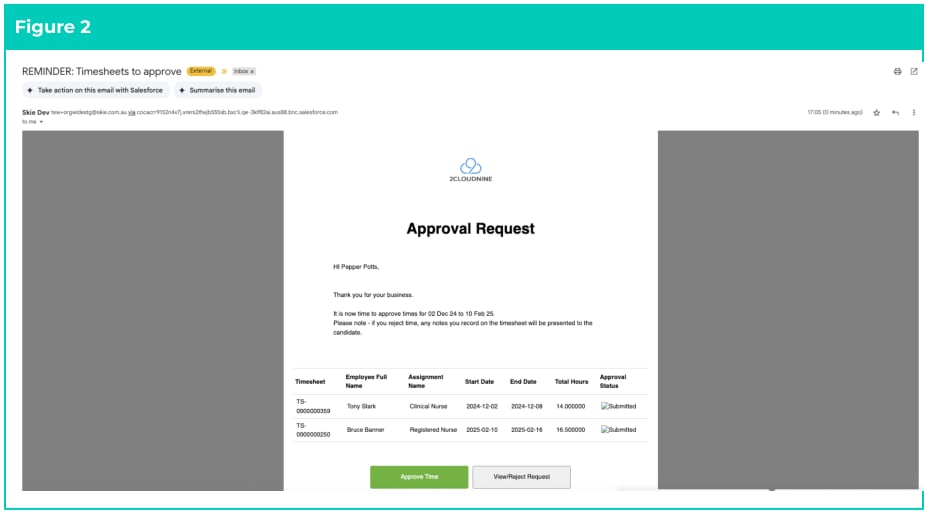Click total hours 16.500000
The image size is (928, 512).
(571, 430)
